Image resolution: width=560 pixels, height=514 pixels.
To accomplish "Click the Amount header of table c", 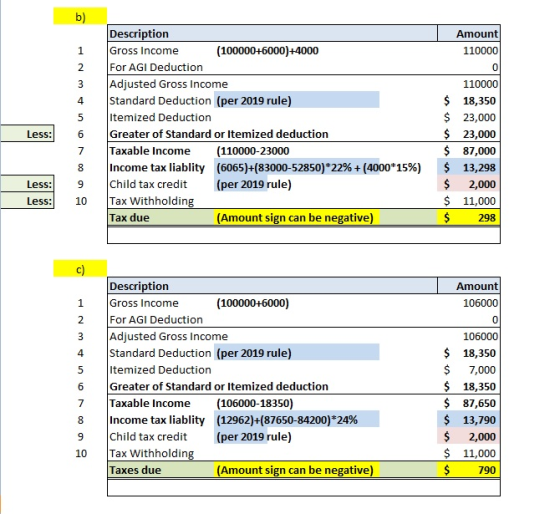I will pyautogui.click(x=477, y=286).
